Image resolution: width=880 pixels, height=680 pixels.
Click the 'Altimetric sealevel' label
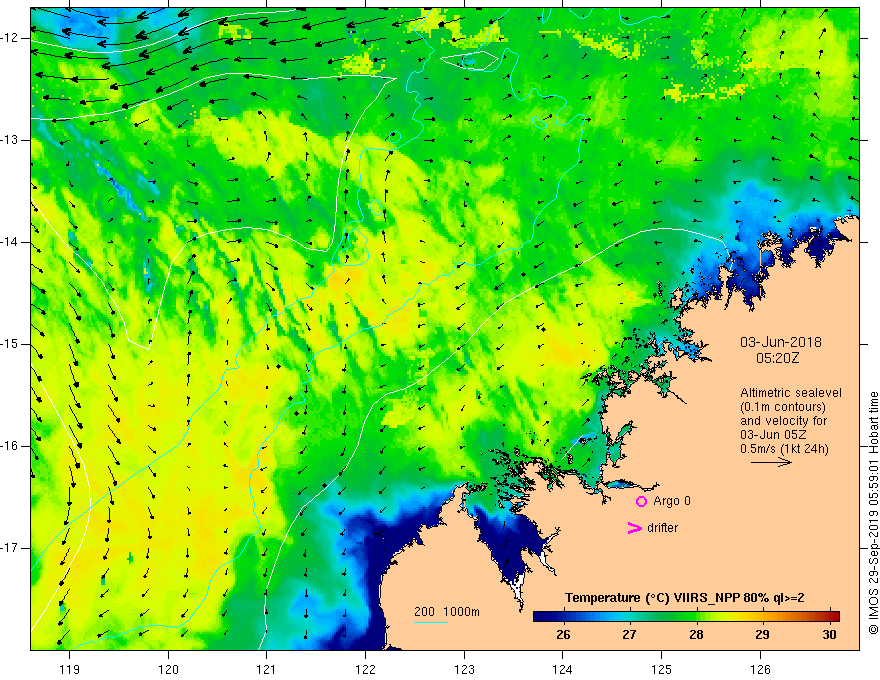pyautogui.click(x=791, y=393)
